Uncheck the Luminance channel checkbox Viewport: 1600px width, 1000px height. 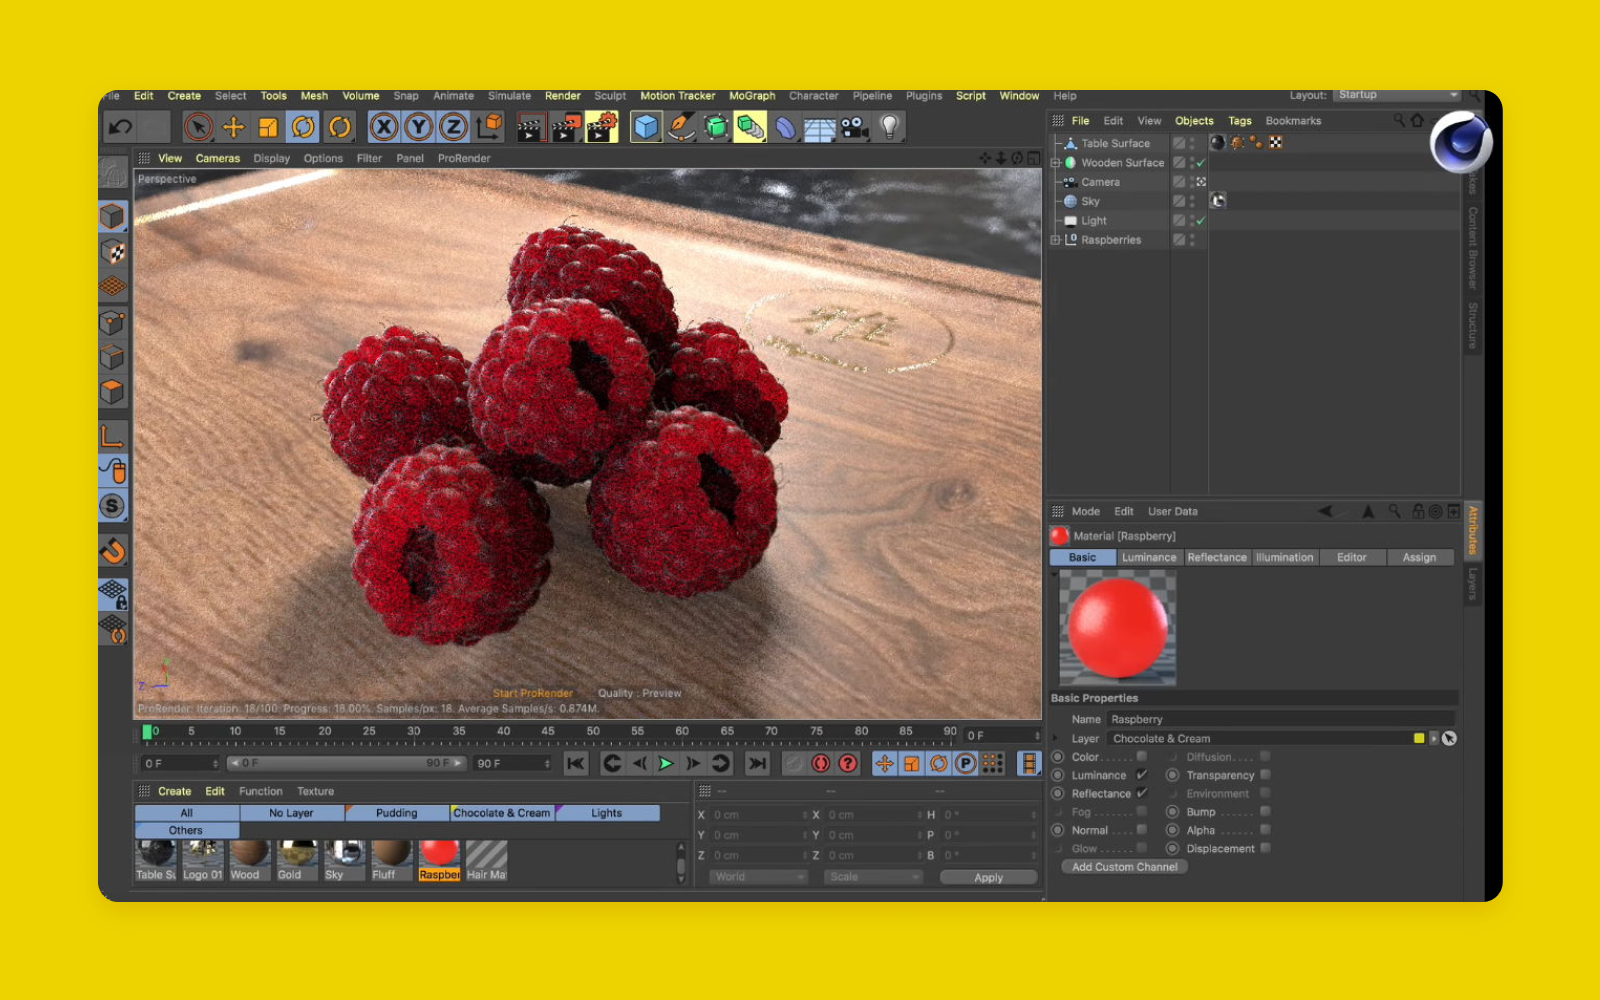[1142, 775]
